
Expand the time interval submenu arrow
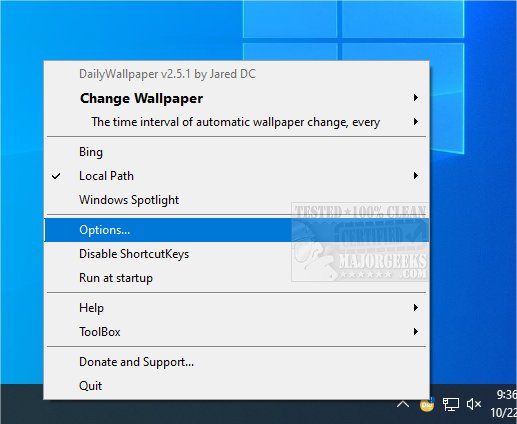tap(415, 122)
